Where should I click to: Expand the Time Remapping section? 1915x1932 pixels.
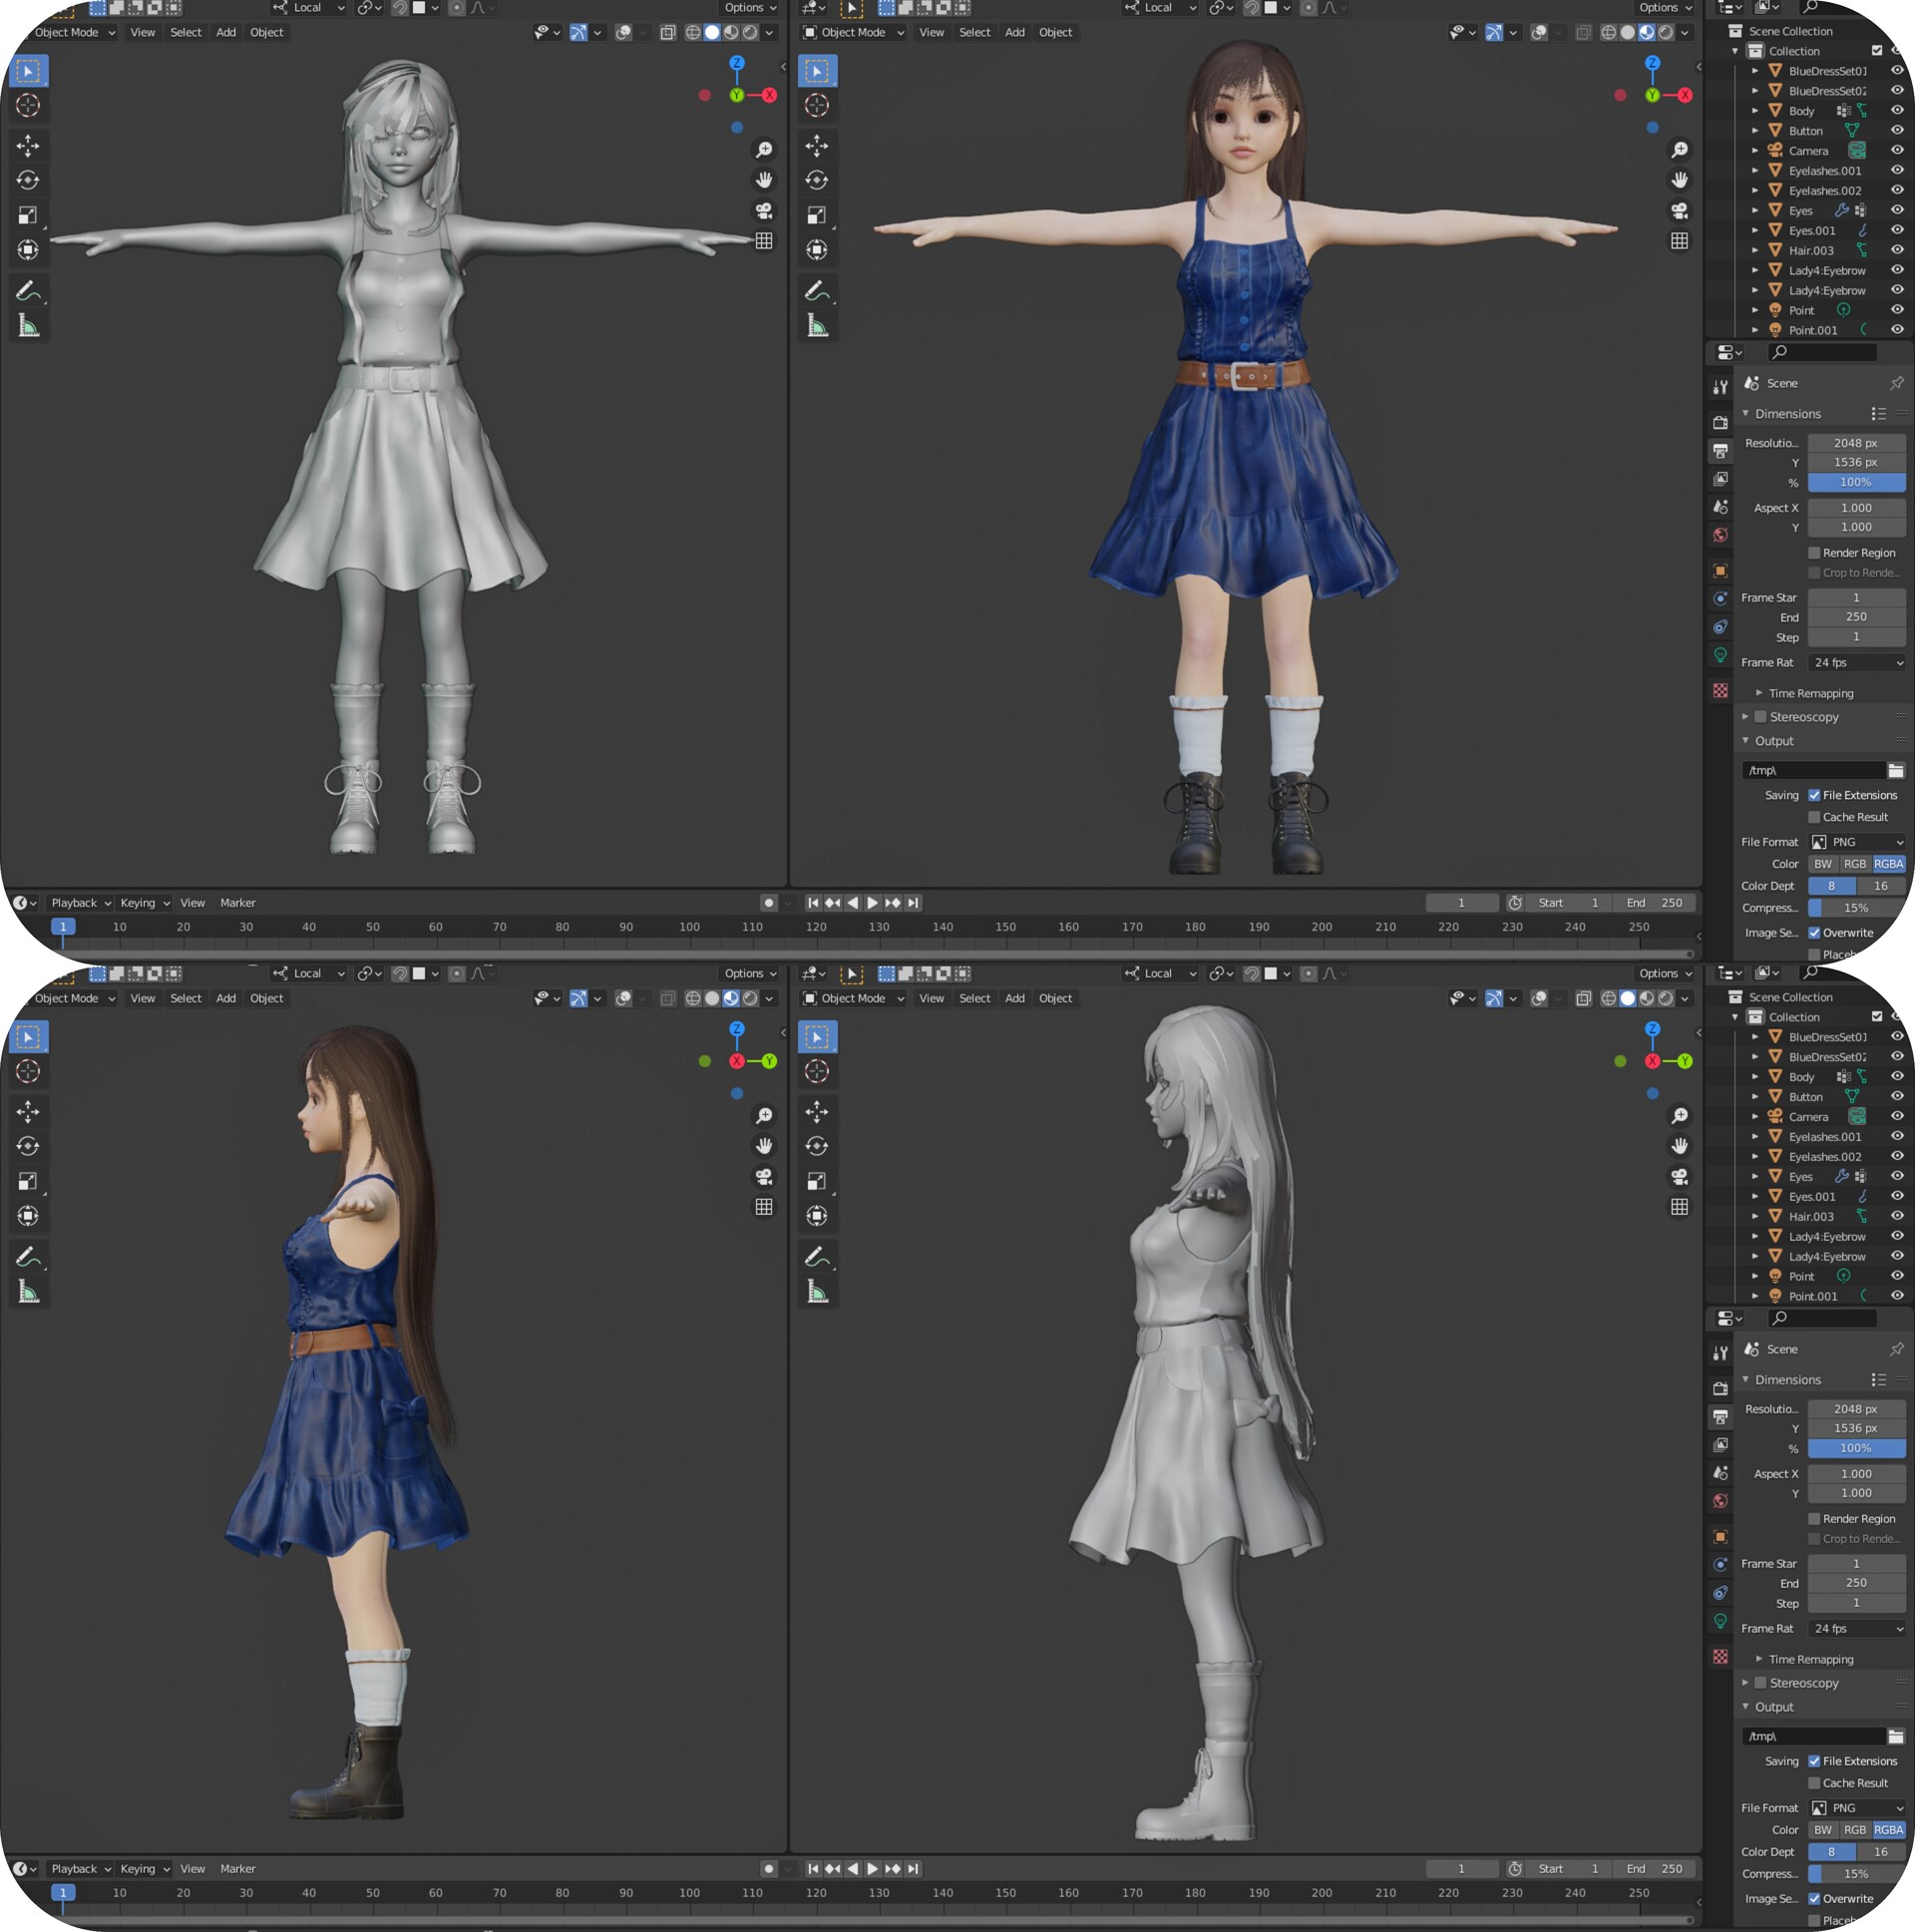(1806, 692)
